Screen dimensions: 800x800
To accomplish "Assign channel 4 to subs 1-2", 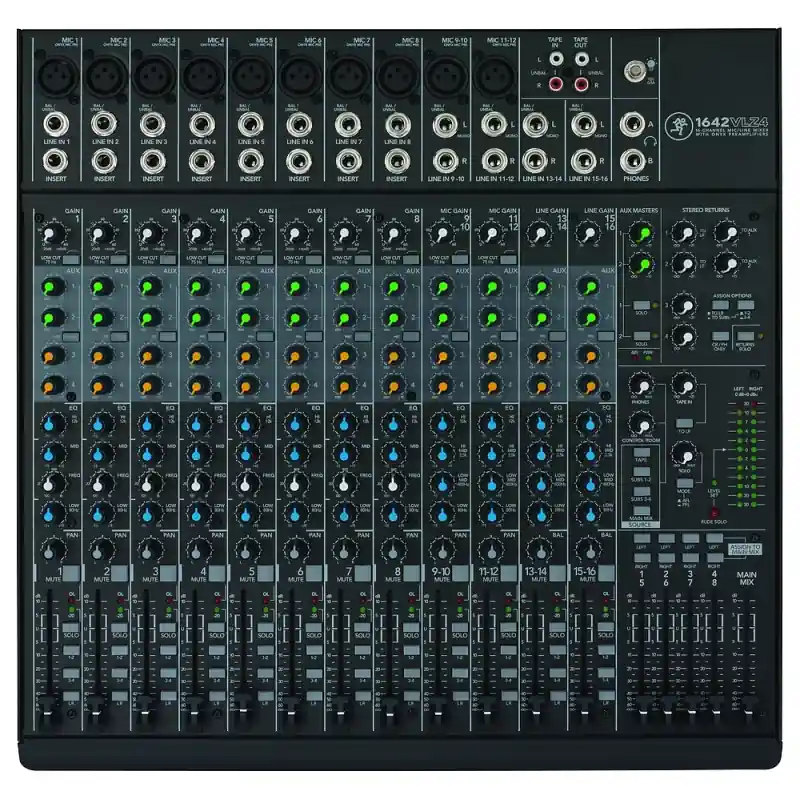I will (216, 650).
